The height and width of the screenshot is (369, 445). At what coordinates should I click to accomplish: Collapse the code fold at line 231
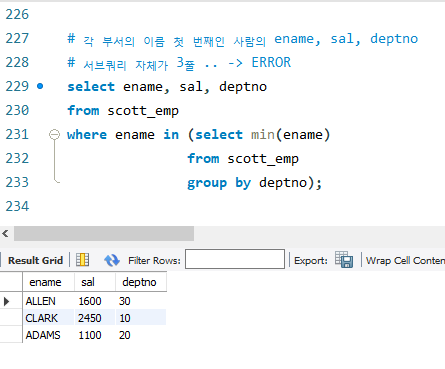54,135
